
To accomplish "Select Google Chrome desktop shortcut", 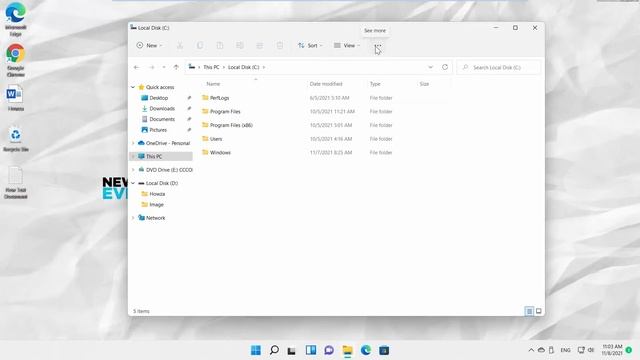I will coord(16,60).
